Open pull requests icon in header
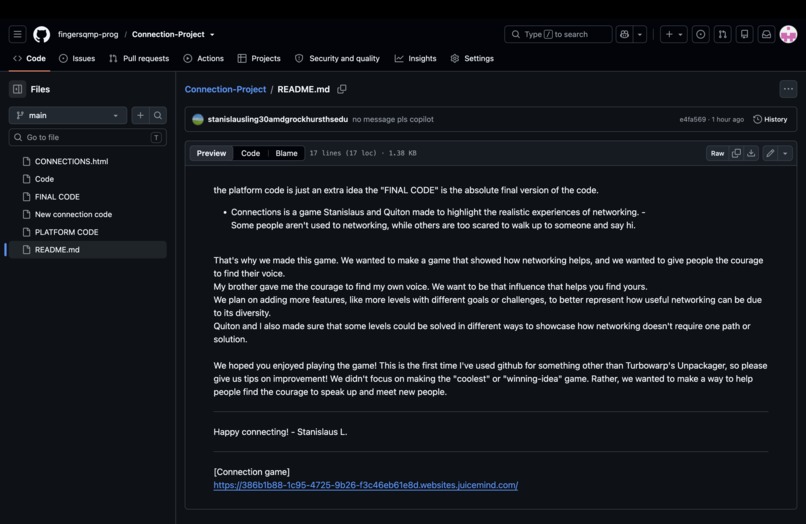This screenshot has width=806, height=524. pos(723,34)
